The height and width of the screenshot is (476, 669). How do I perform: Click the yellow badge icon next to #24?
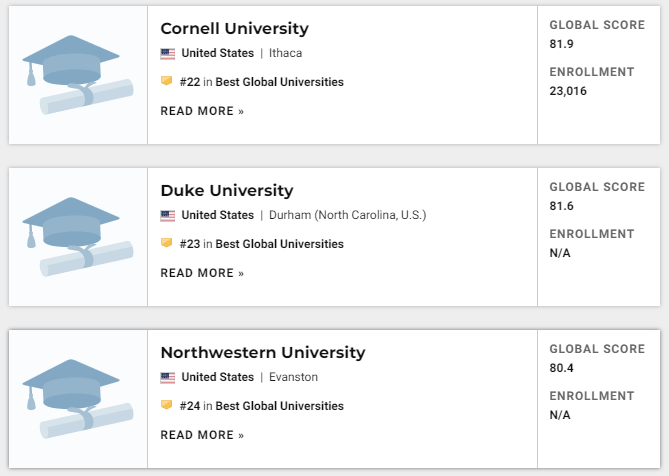[166, 405]
